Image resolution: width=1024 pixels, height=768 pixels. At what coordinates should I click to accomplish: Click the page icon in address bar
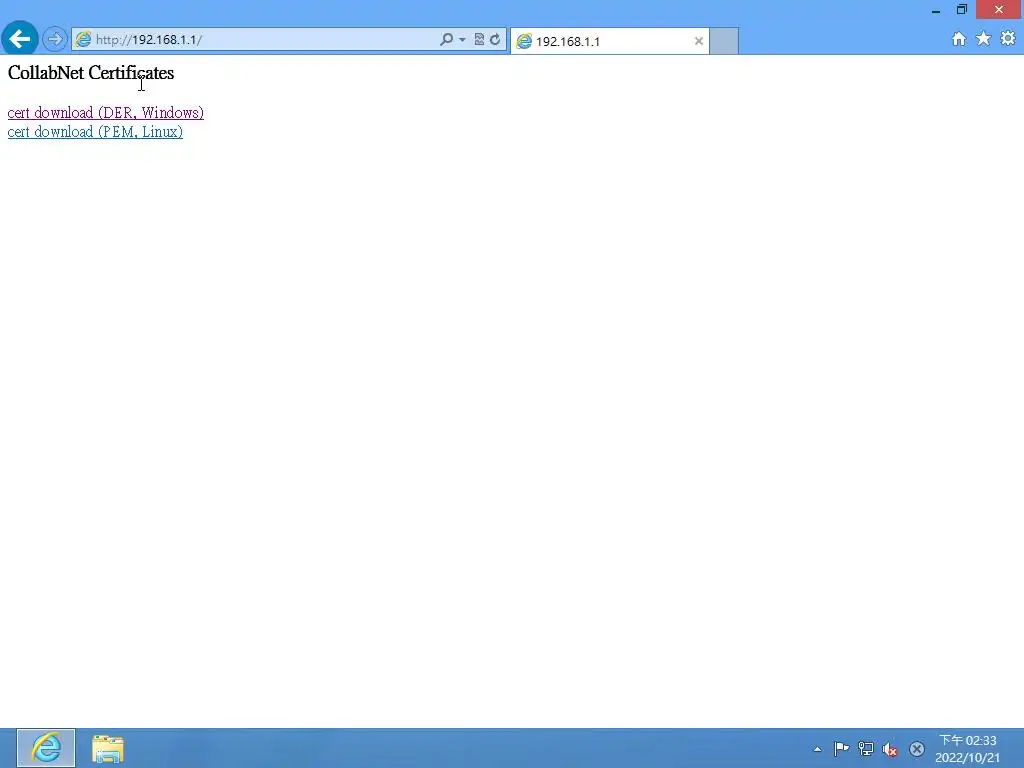pos(83,39)
